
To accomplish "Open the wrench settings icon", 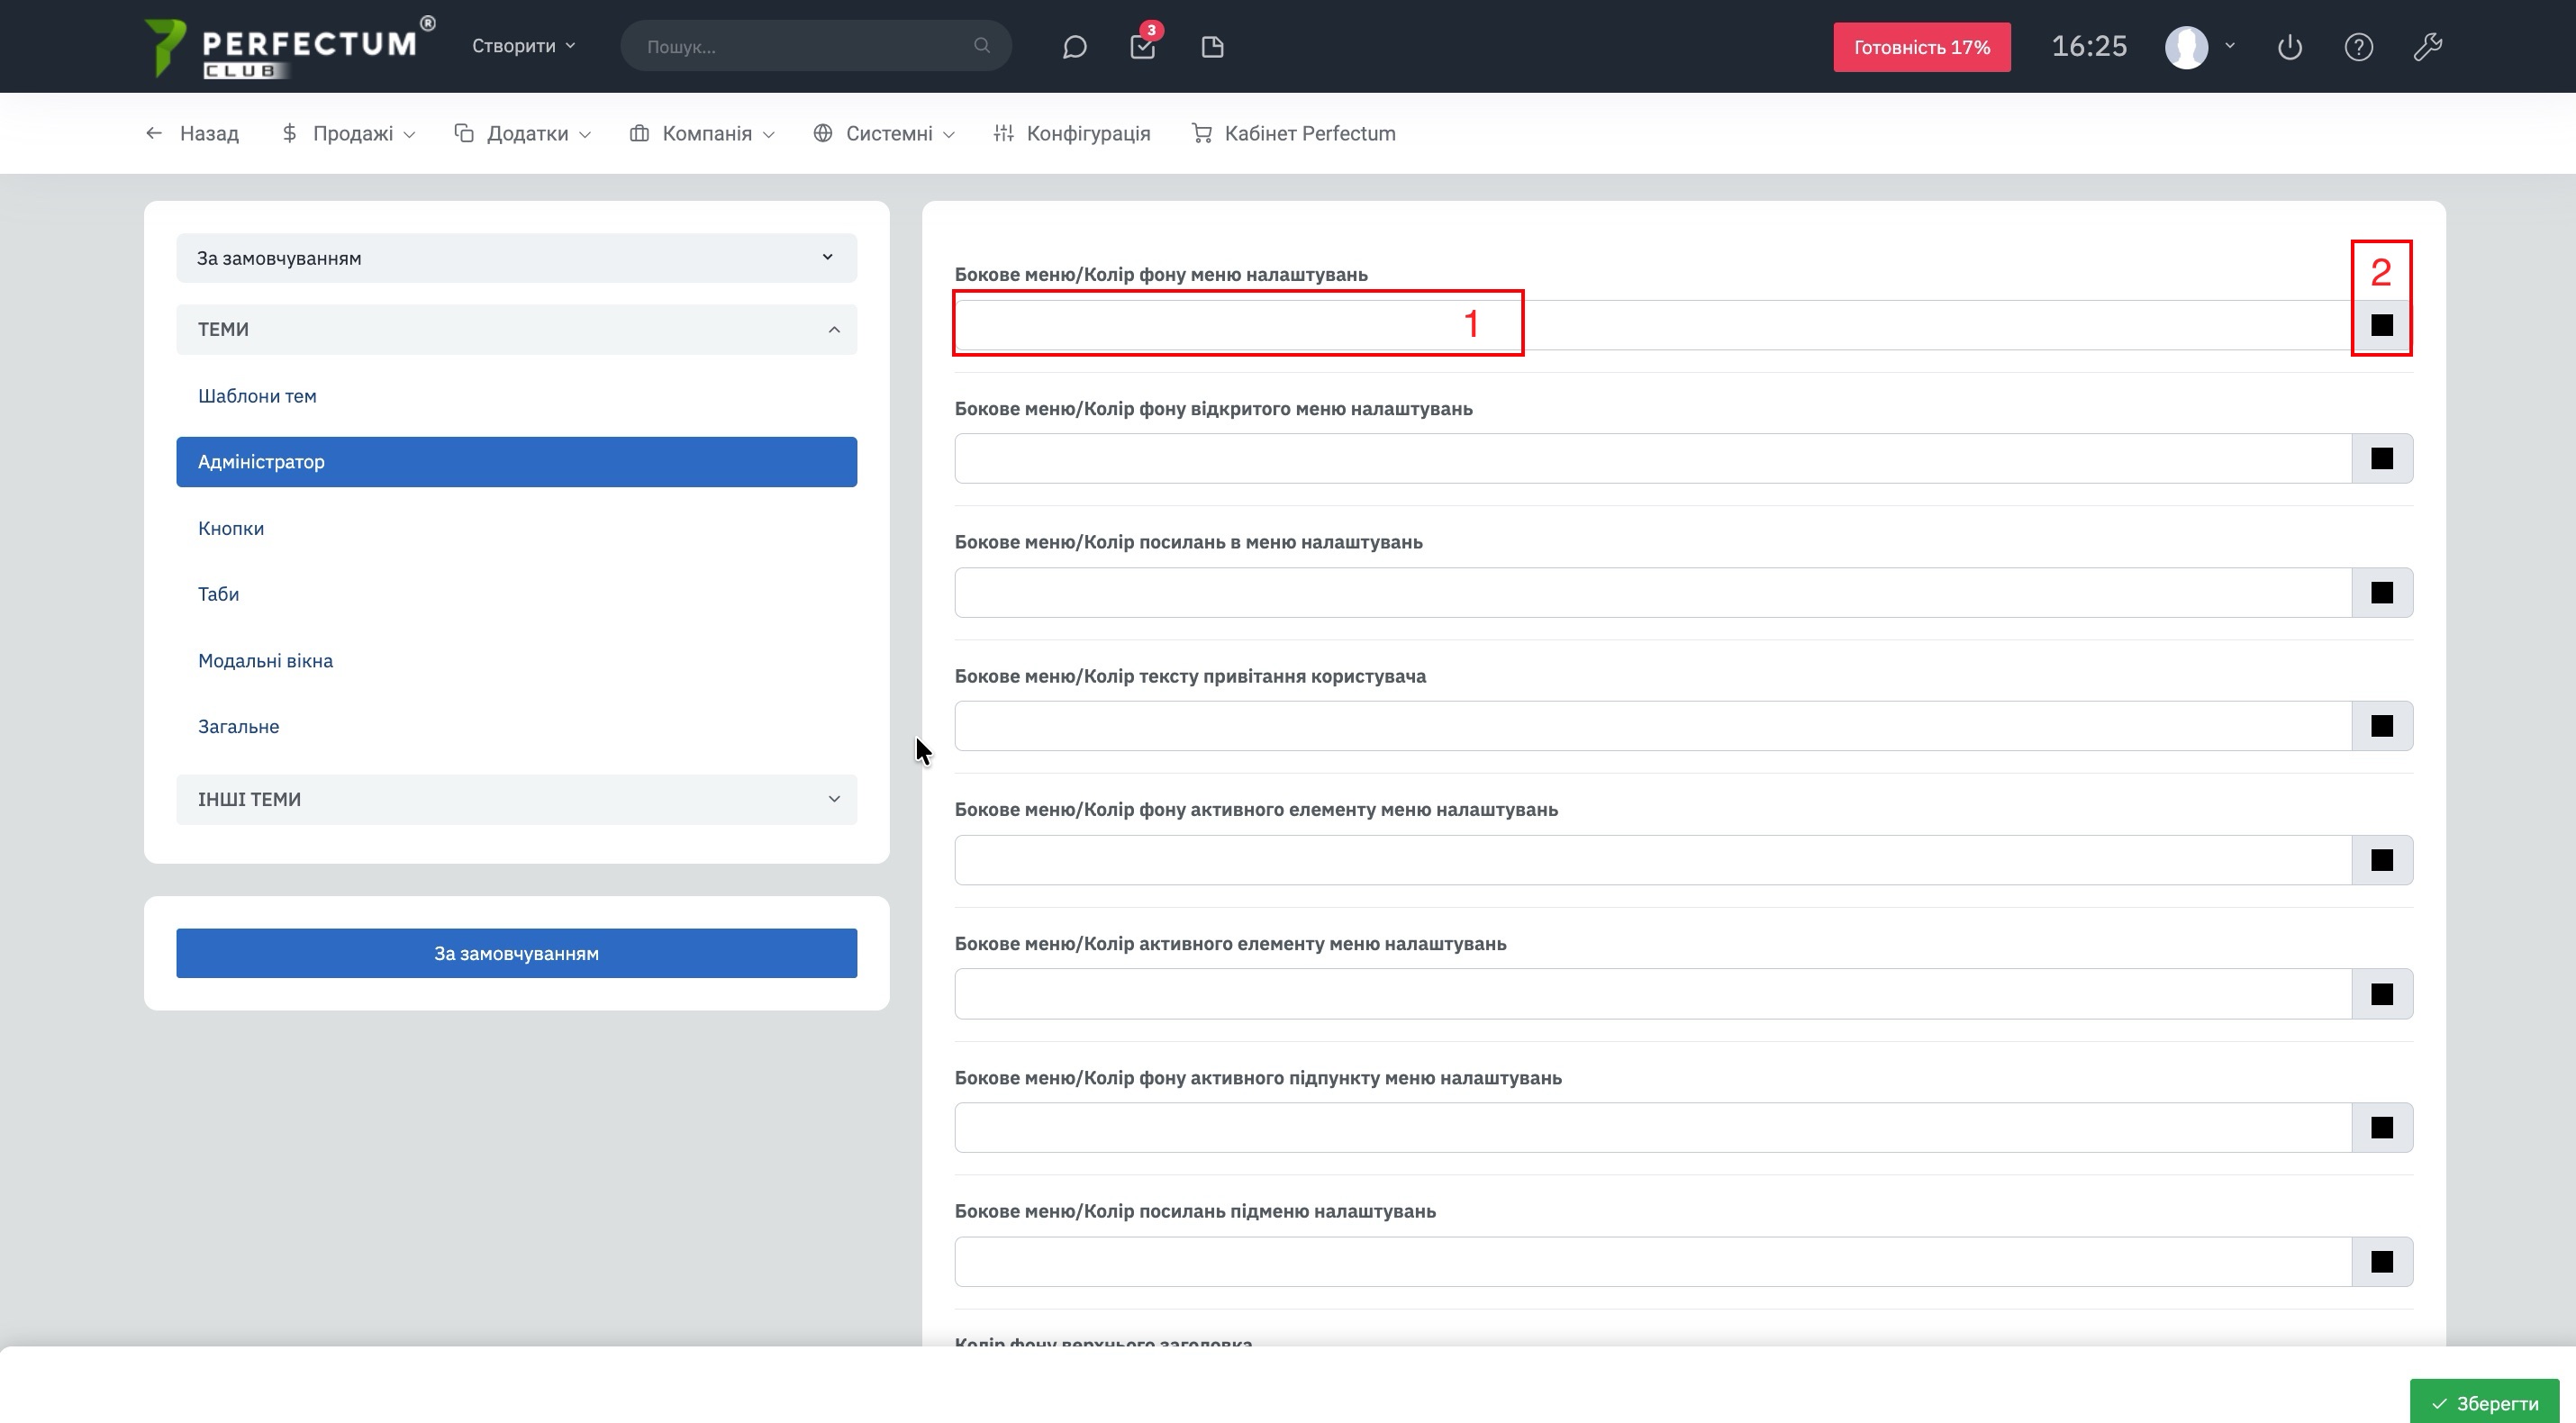I will point(2428,47).
